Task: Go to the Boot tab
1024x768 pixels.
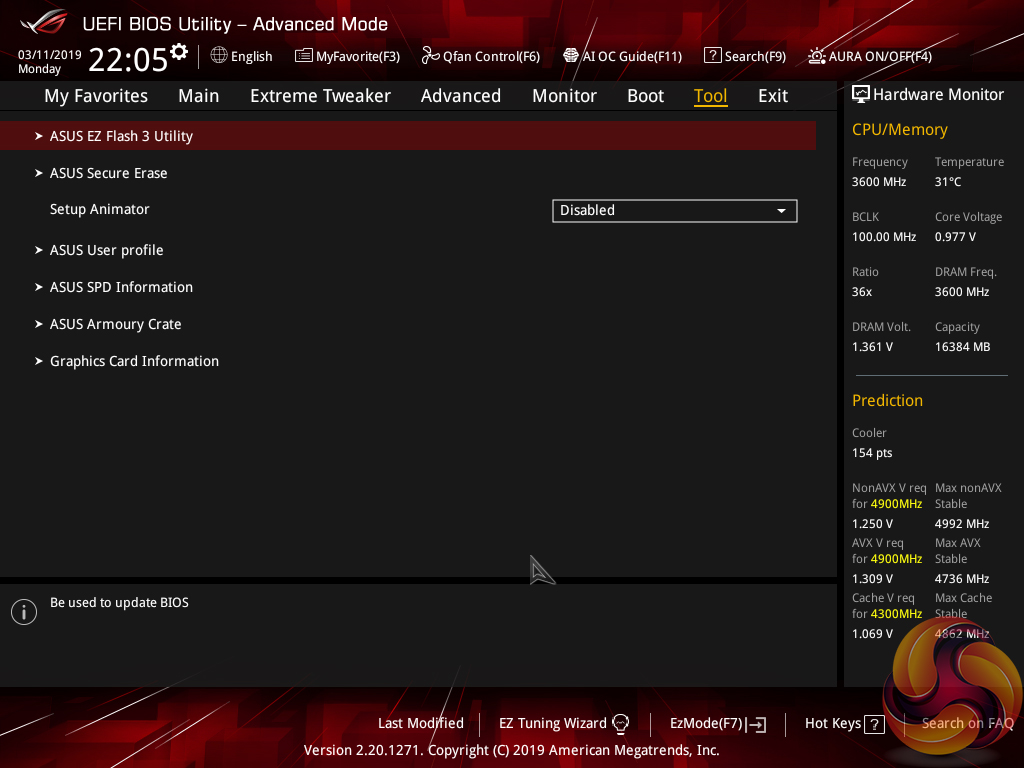Action: click(x=645, y=95)
